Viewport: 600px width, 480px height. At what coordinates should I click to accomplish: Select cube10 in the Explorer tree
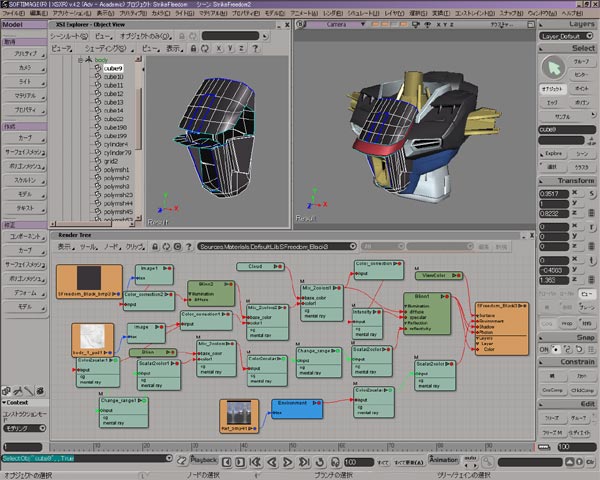click(x=114, y=77)
